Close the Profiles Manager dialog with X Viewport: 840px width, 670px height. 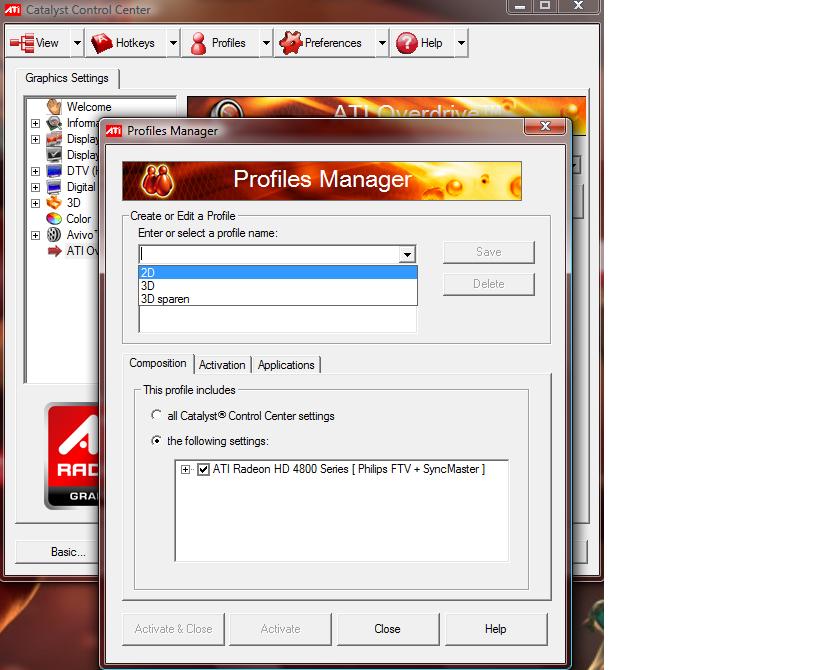pos(545,126)
